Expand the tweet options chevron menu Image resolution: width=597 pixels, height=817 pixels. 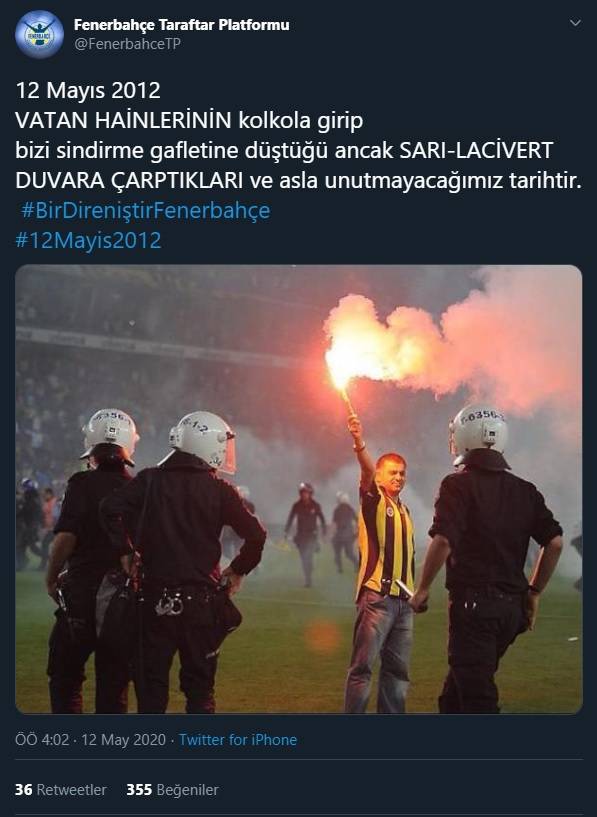click(575, 23)
